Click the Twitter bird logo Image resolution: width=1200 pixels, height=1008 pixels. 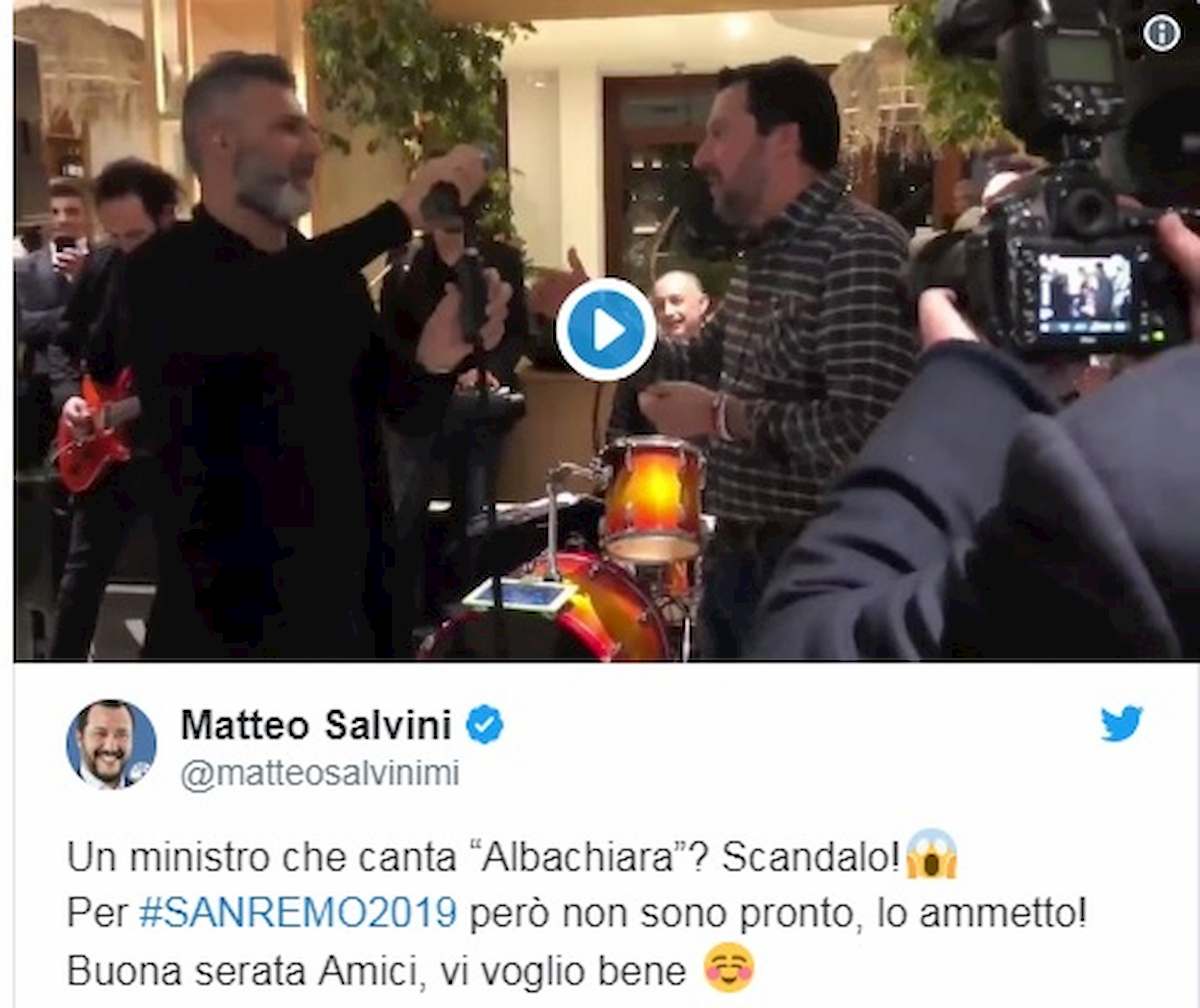pyautogui.click(x=1122, y=723)
